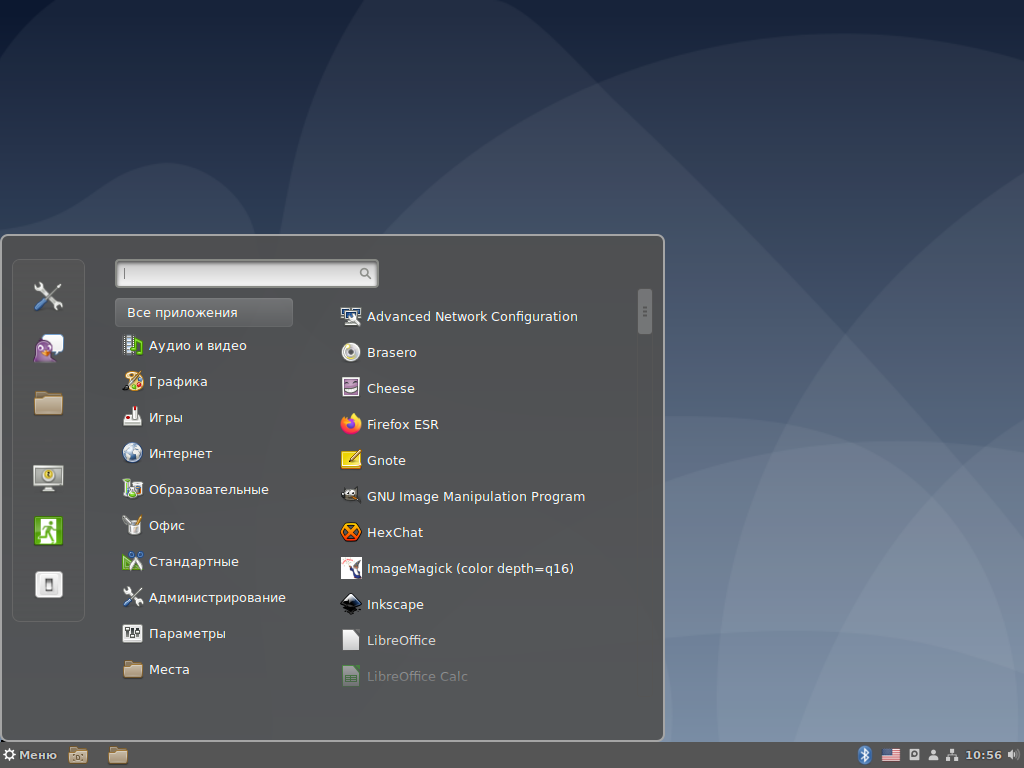The width and height of the screenshot is (1024, 768).
Task: Click the text Gnote
Action: tap(387, 460)
